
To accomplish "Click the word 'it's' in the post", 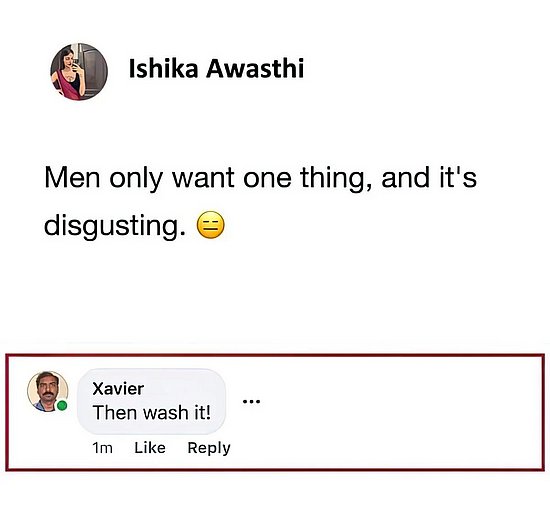I will click(458, 177).
